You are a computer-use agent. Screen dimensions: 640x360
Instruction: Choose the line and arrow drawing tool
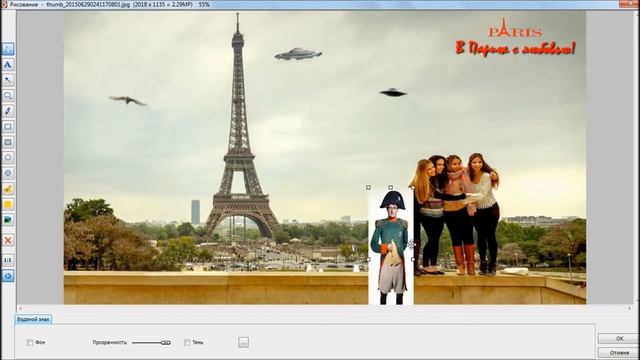tap(8, 80)
